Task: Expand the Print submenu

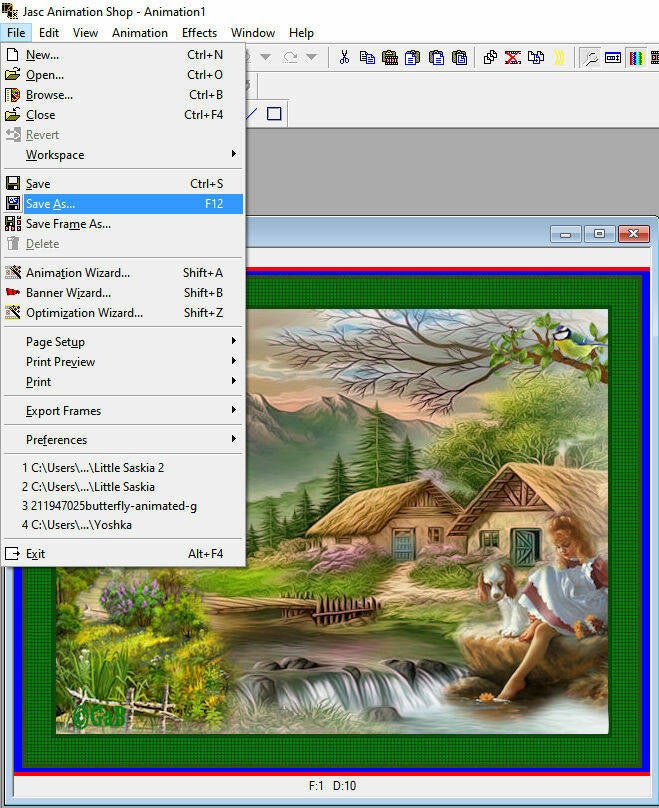Action: pyautogui.click(x=123, y=382)
